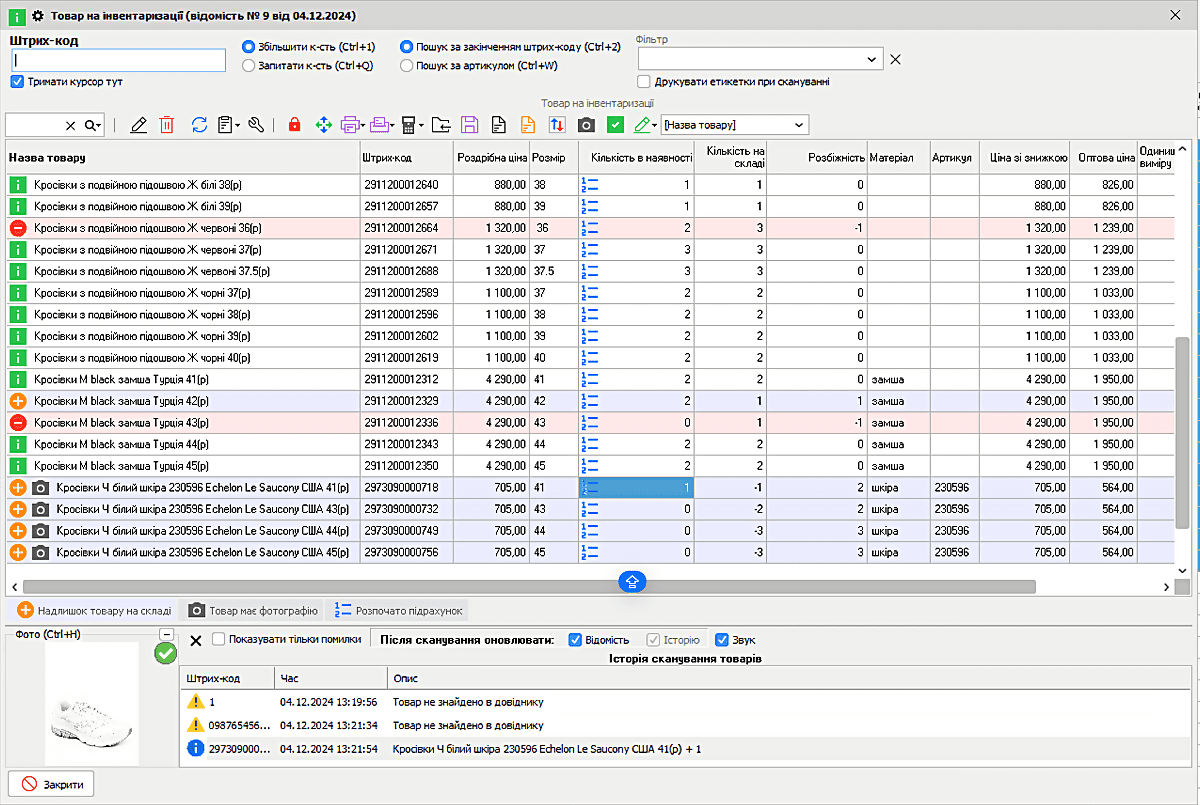Click the Штрих-код input field
Screen dimensions: 1200x805
(118, 60)
